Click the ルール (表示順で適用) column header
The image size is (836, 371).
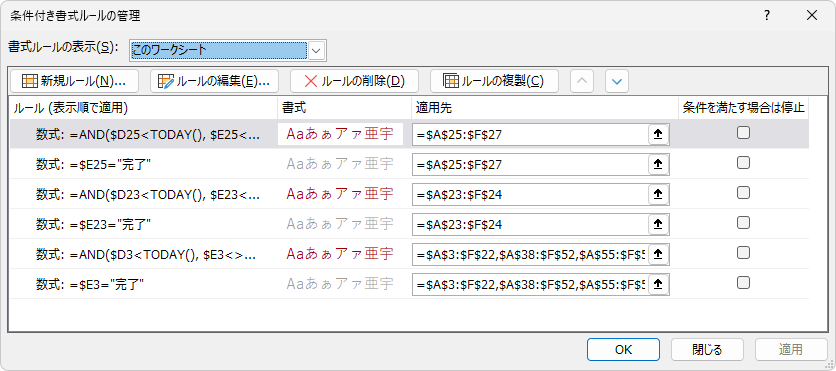click(x=144, y=108)
